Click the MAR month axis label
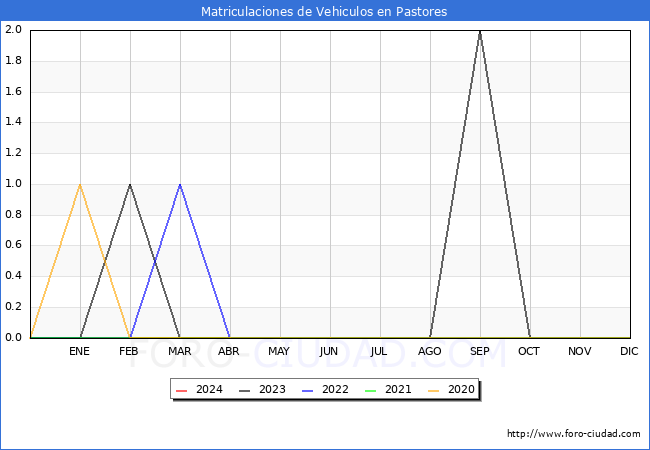 coord(179,351)
